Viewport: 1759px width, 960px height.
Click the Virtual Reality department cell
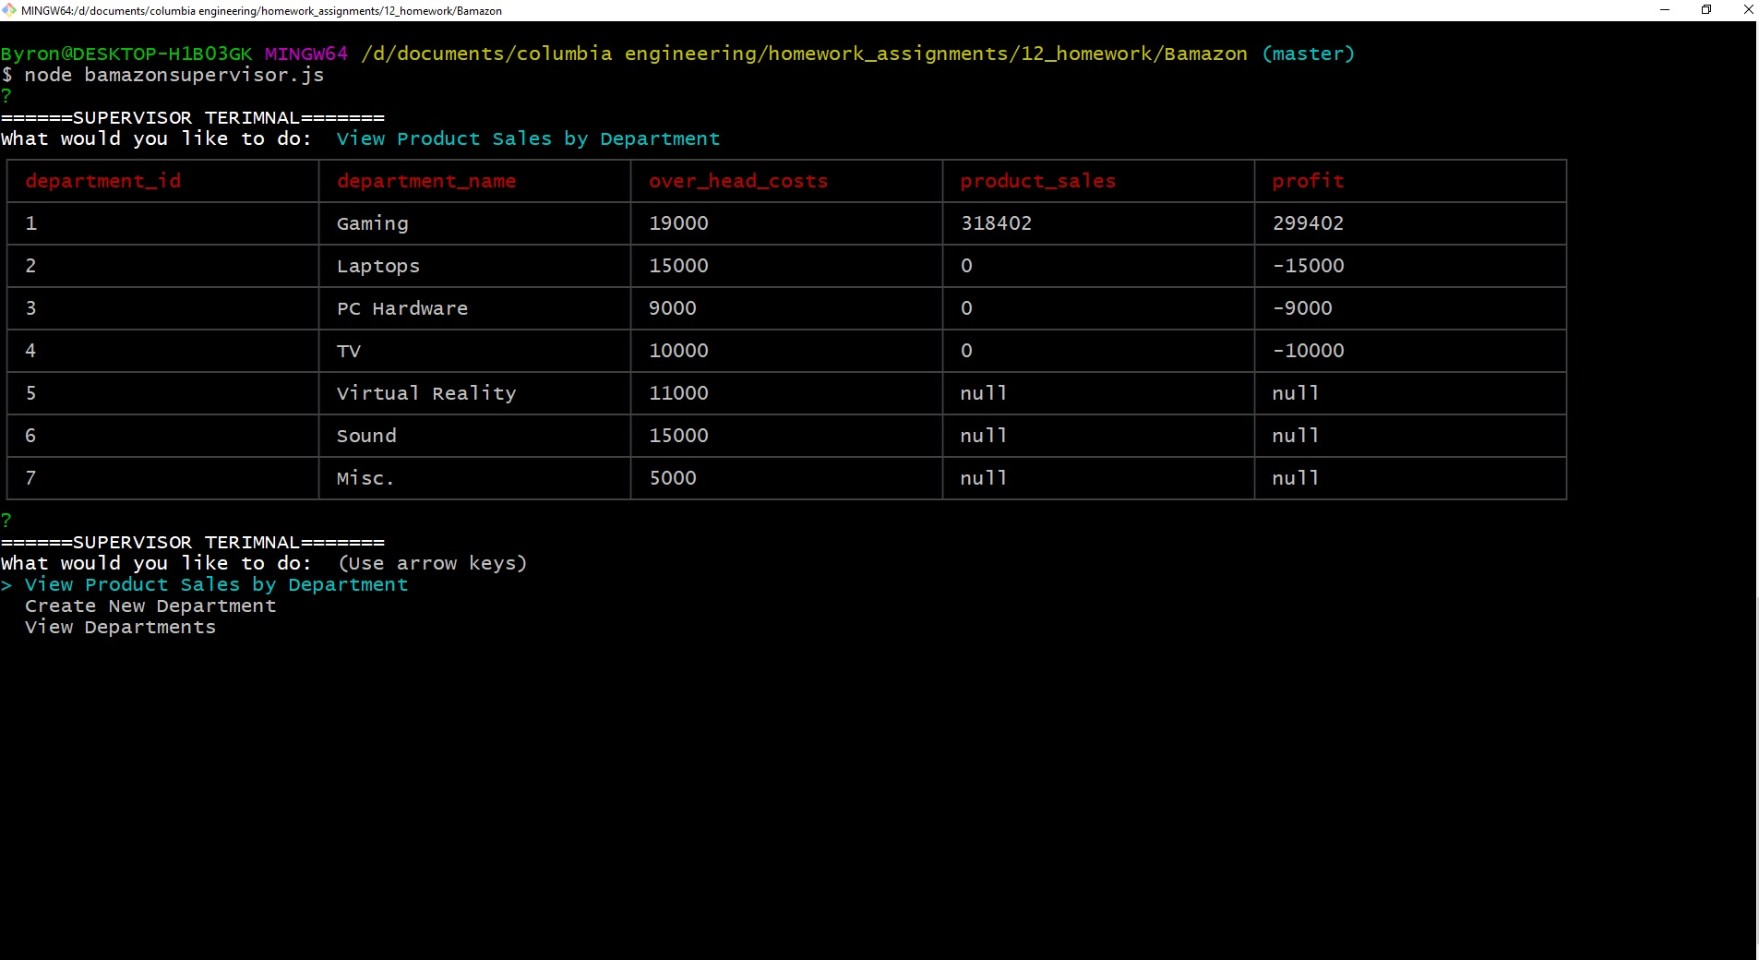click(426, 394)
